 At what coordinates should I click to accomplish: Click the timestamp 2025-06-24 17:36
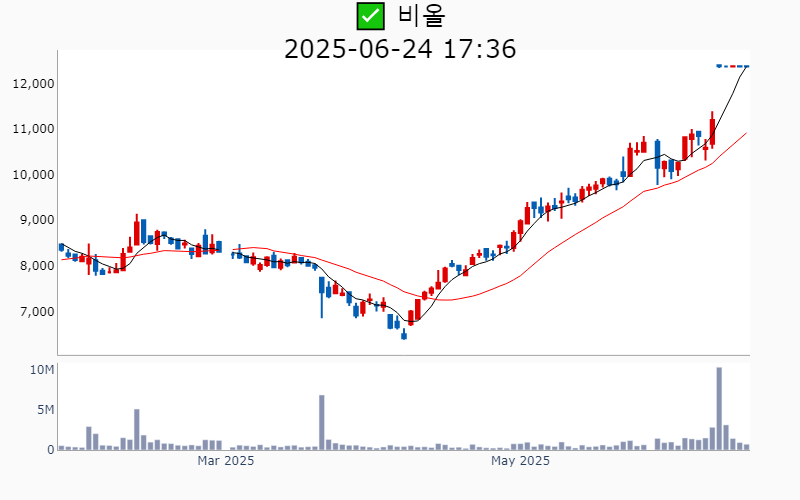(400, 49)
